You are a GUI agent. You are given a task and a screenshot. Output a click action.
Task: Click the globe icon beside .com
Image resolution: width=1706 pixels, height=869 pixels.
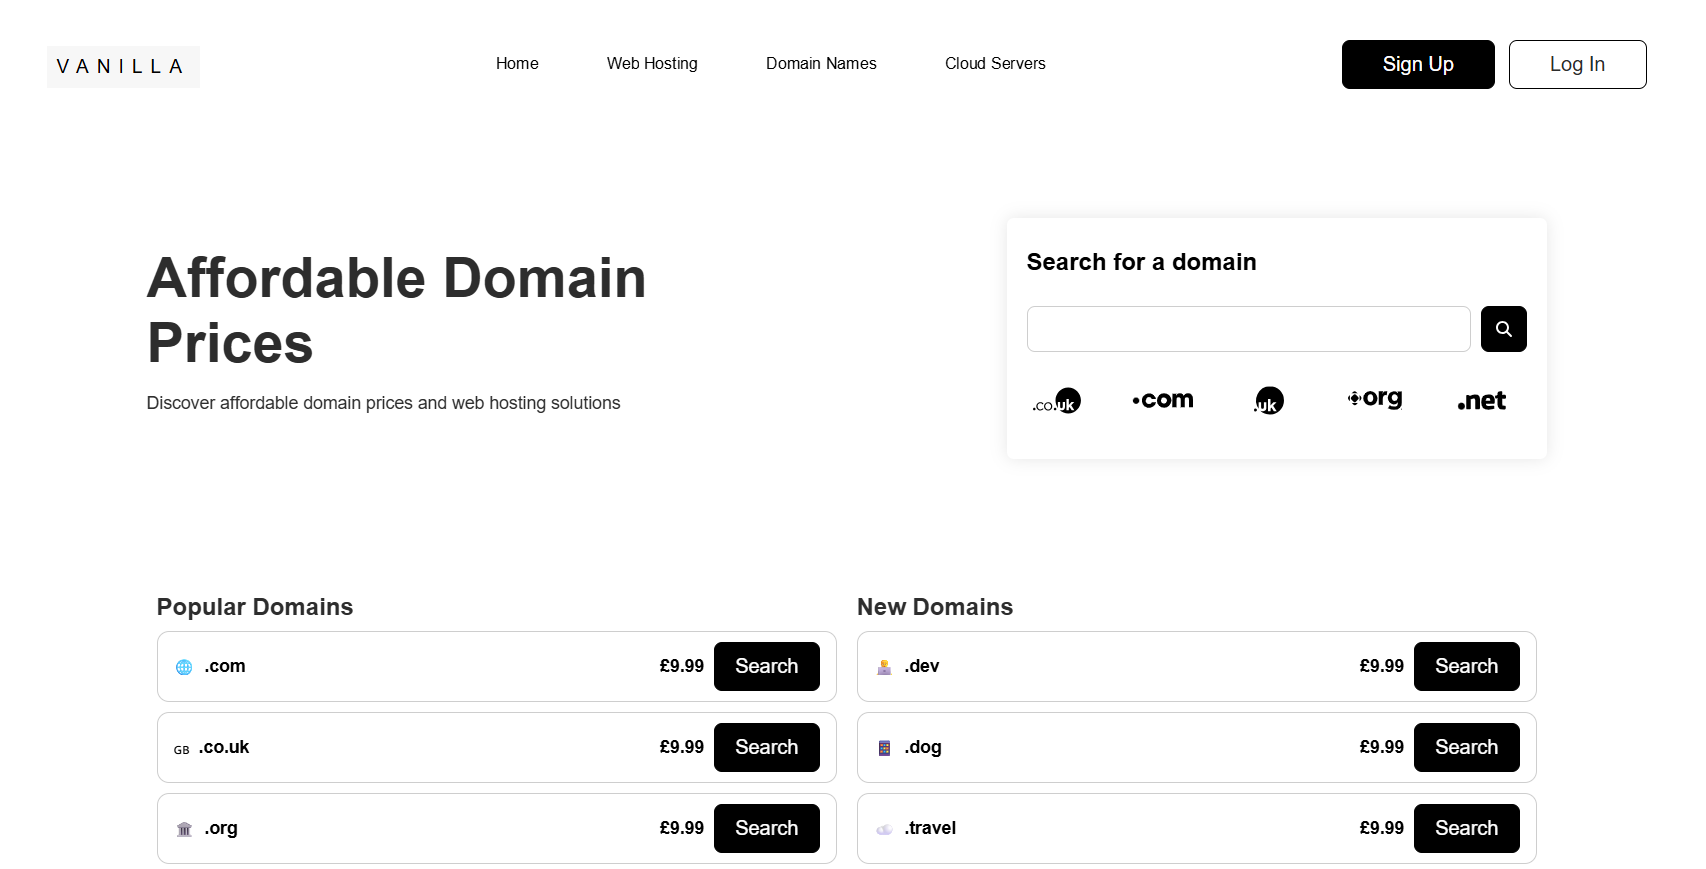coord(184,667)
